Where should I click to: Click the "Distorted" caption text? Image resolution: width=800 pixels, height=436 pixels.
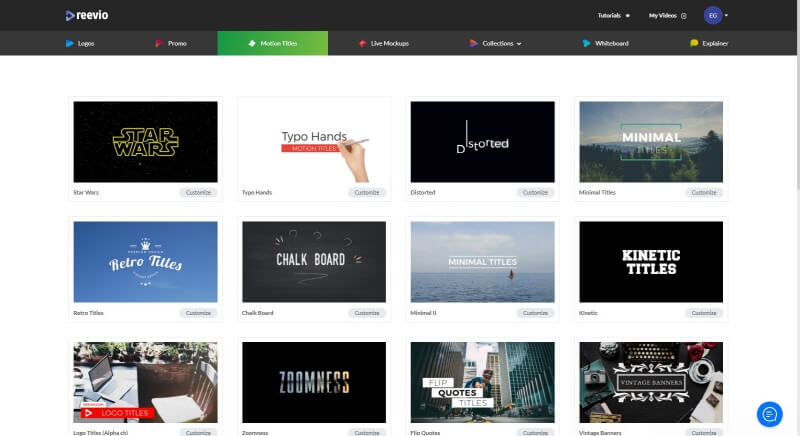coord(423,192)
